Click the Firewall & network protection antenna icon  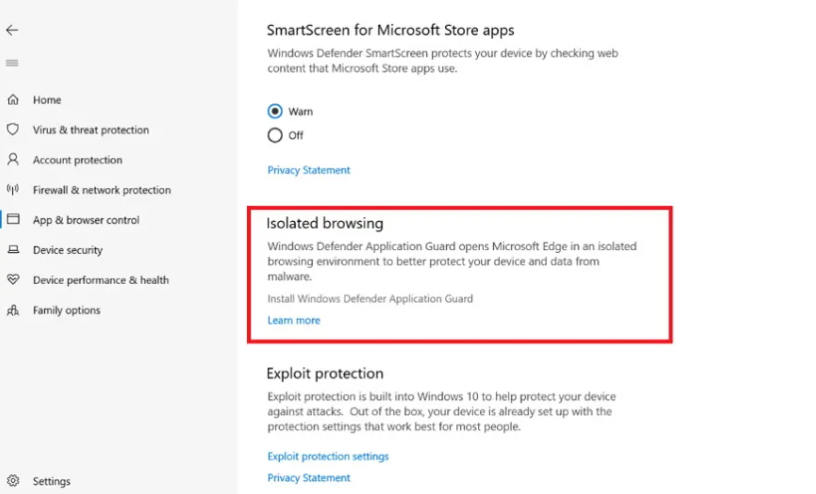click(13, 190)
